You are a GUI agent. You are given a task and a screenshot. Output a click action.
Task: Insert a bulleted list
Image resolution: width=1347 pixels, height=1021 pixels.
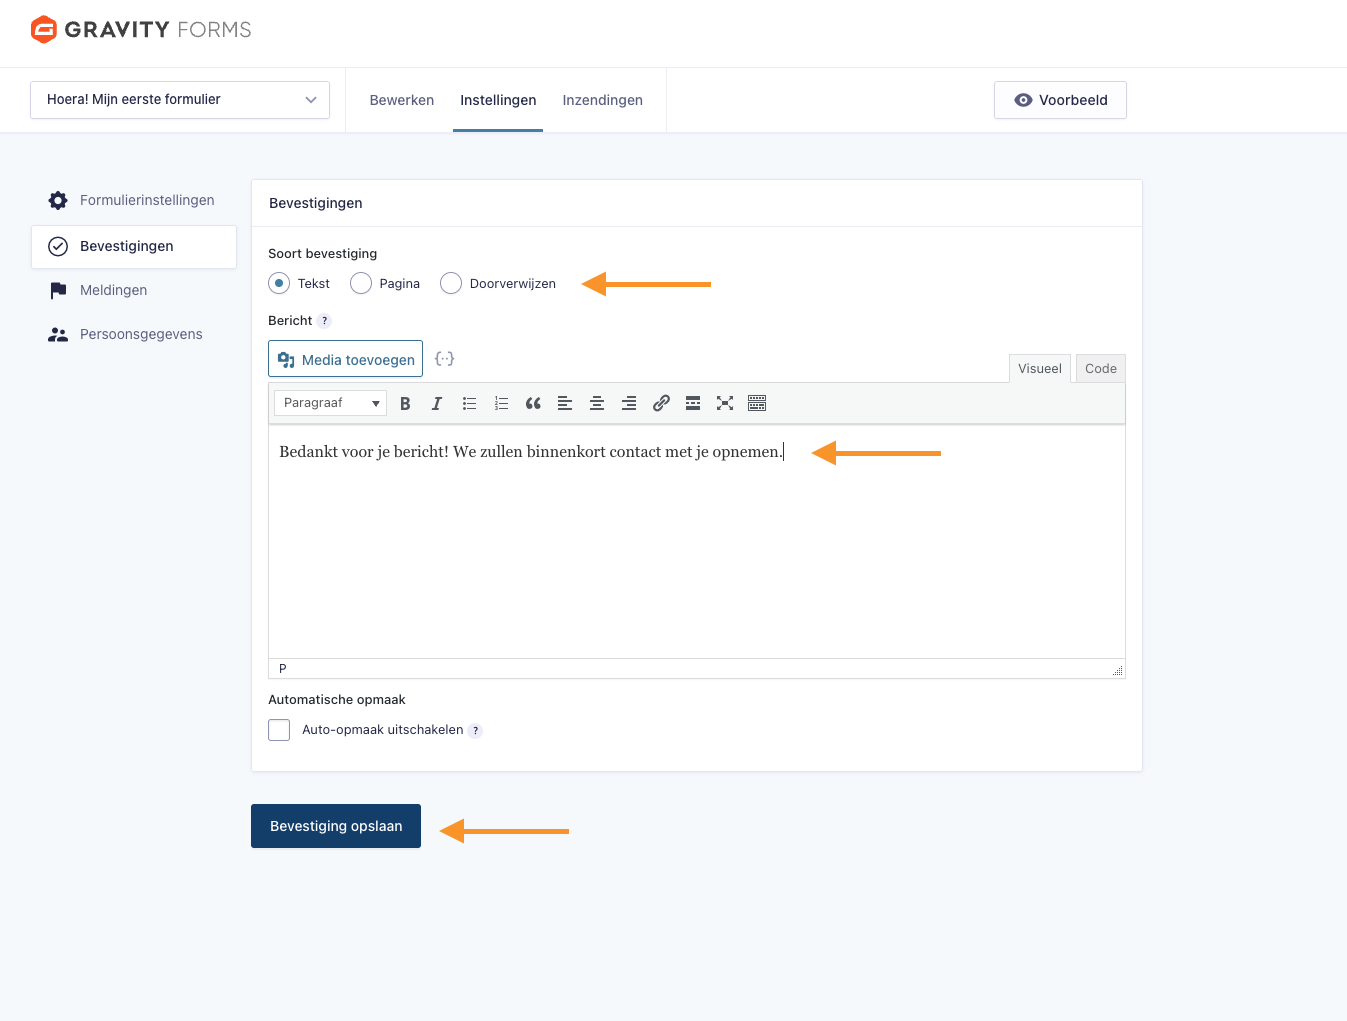coord(469,403)
